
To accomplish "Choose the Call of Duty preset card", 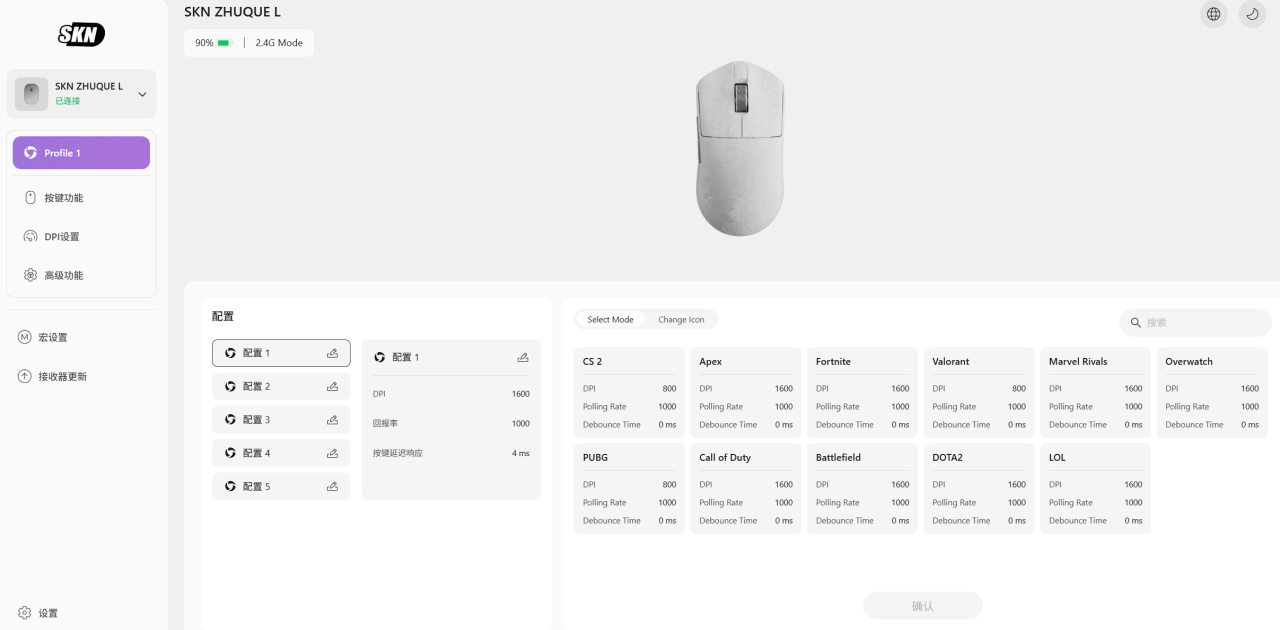I will click(x=746, y=488).
